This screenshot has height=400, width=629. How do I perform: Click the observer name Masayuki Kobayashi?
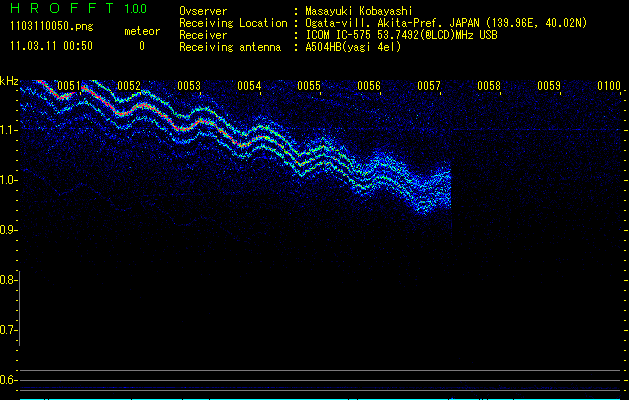(359, 11)
